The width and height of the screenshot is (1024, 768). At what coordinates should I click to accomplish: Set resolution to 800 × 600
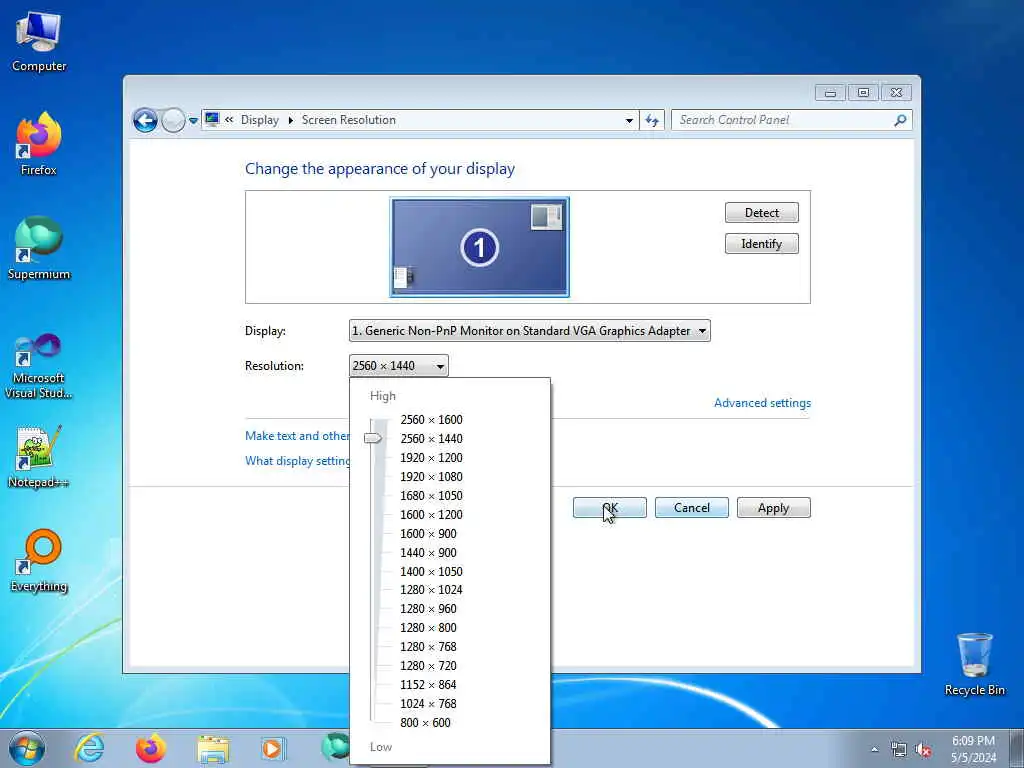point(425,722)
